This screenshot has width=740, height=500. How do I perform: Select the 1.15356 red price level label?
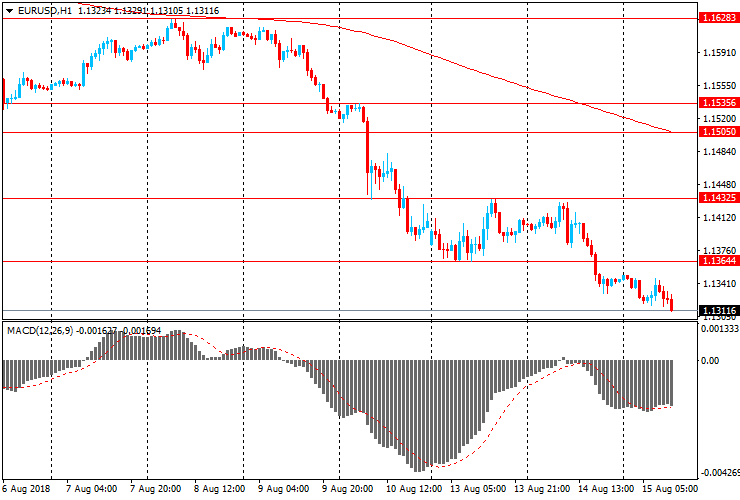coord(719,103)
